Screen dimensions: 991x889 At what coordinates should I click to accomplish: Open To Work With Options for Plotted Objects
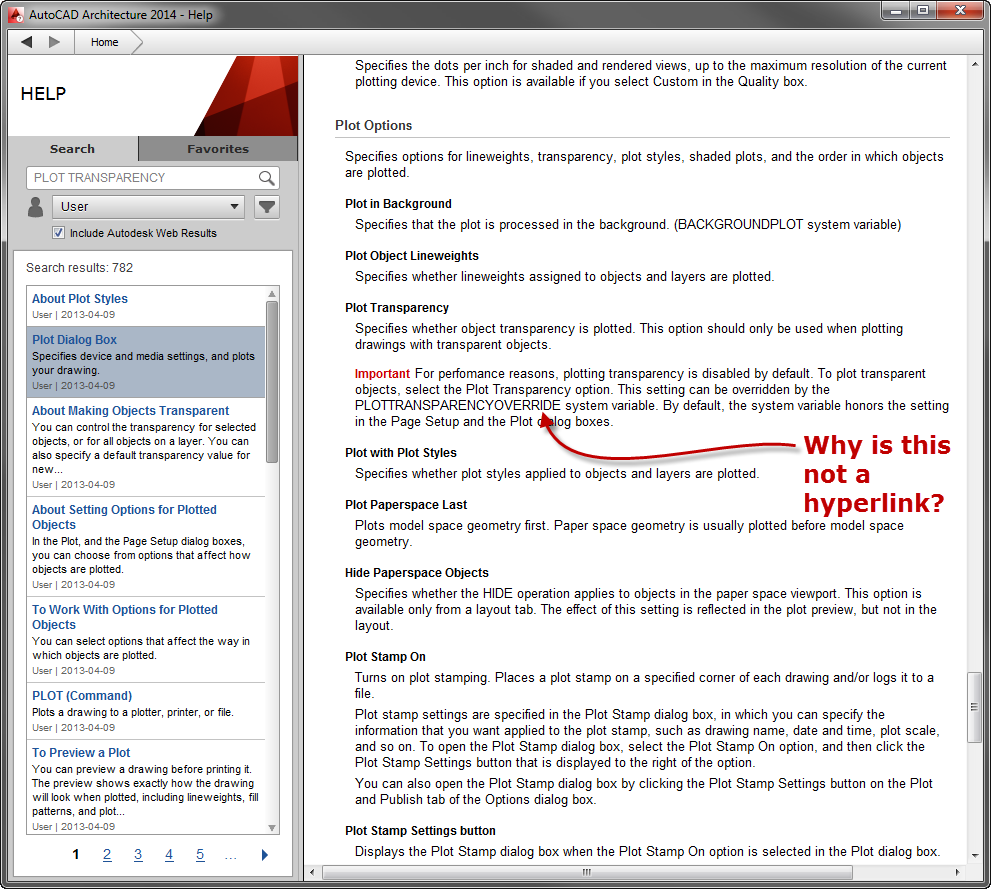[125, 617]
